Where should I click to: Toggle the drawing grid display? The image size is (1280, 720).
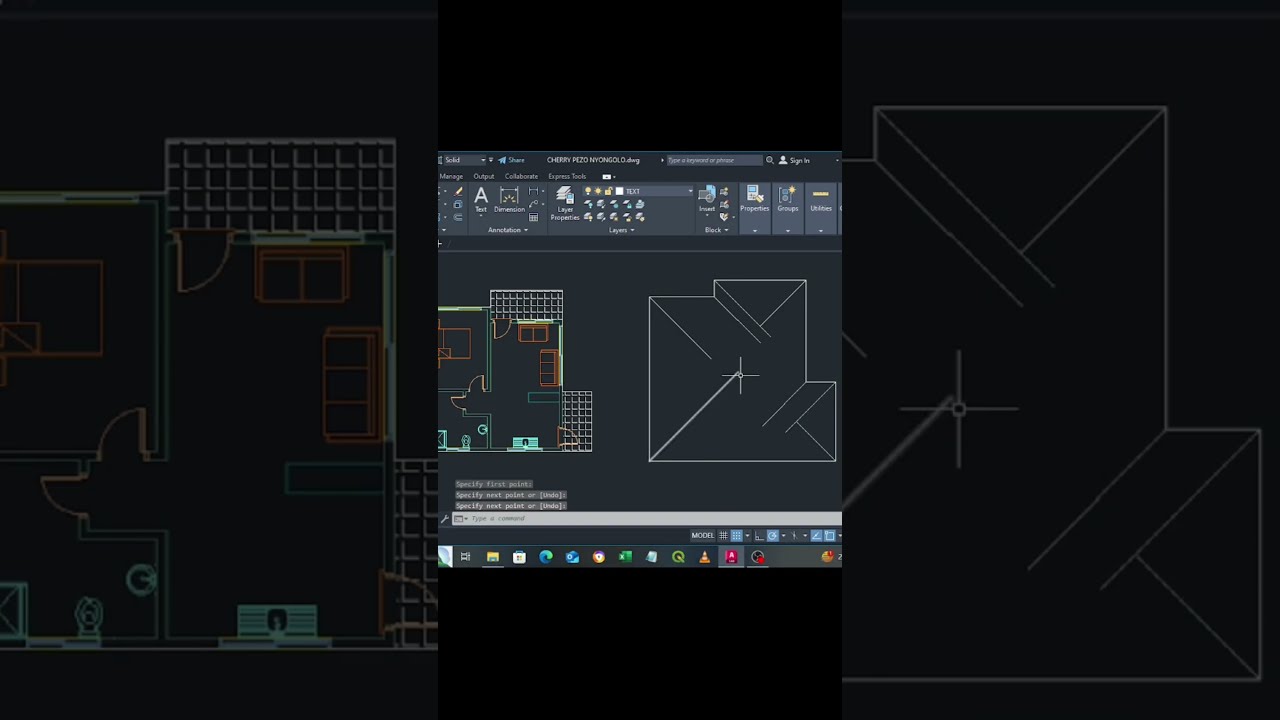click(x=723, y=535)
